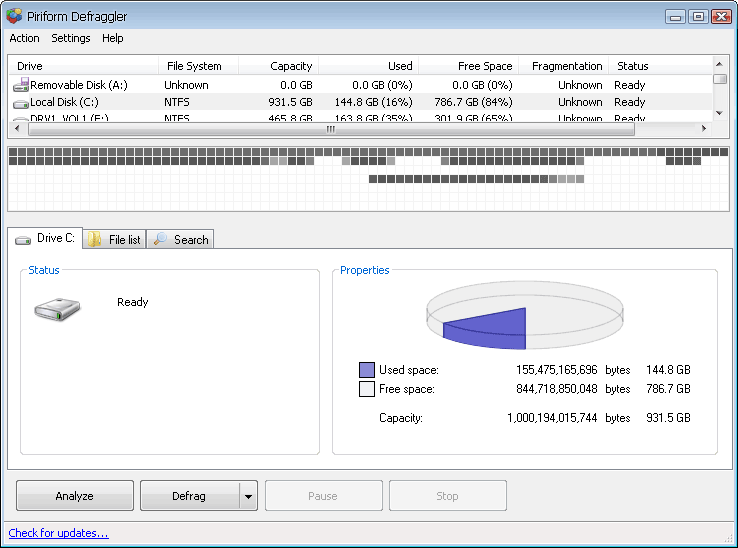Open the Defrag dropdown arrow
Image resolution: width=738 pixels, height=548 pixels.
click(x=248, y=496)
